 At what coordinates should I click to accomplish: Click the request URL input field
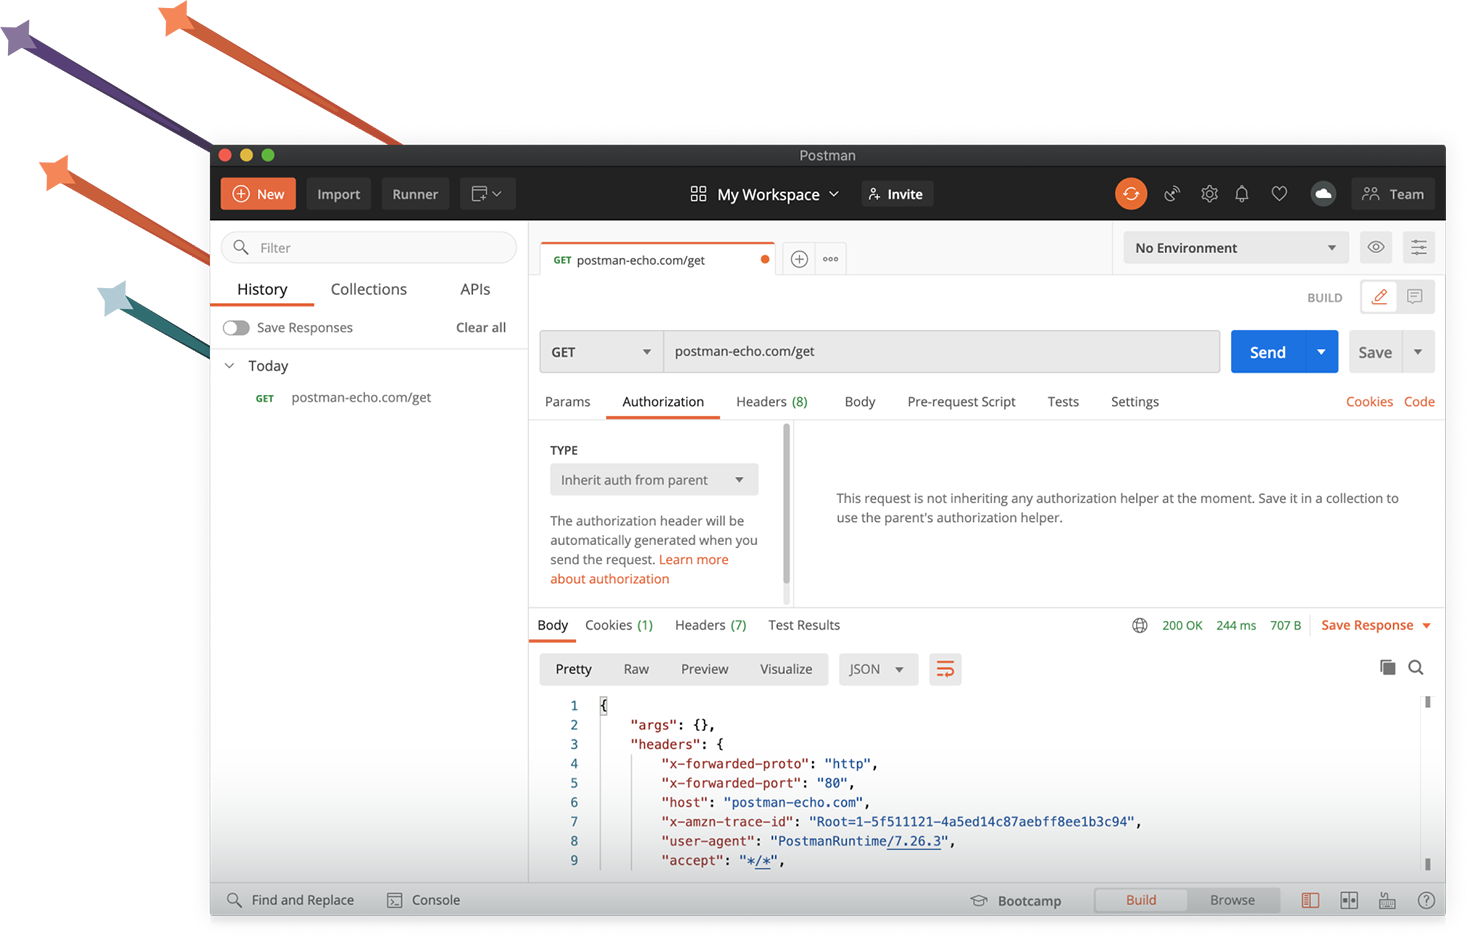click(x=941, y=352)
